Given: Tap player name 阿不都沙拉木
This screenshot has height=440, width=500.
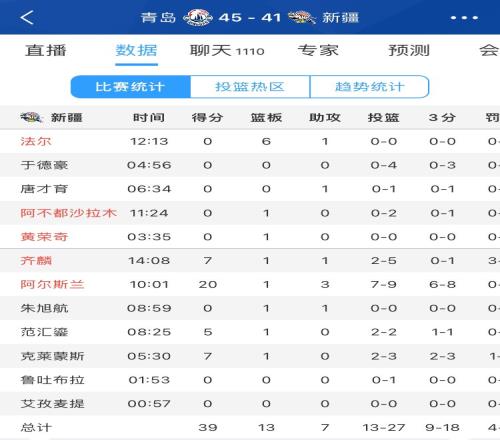Looking at the screenshot, I should tap(69, 213).
